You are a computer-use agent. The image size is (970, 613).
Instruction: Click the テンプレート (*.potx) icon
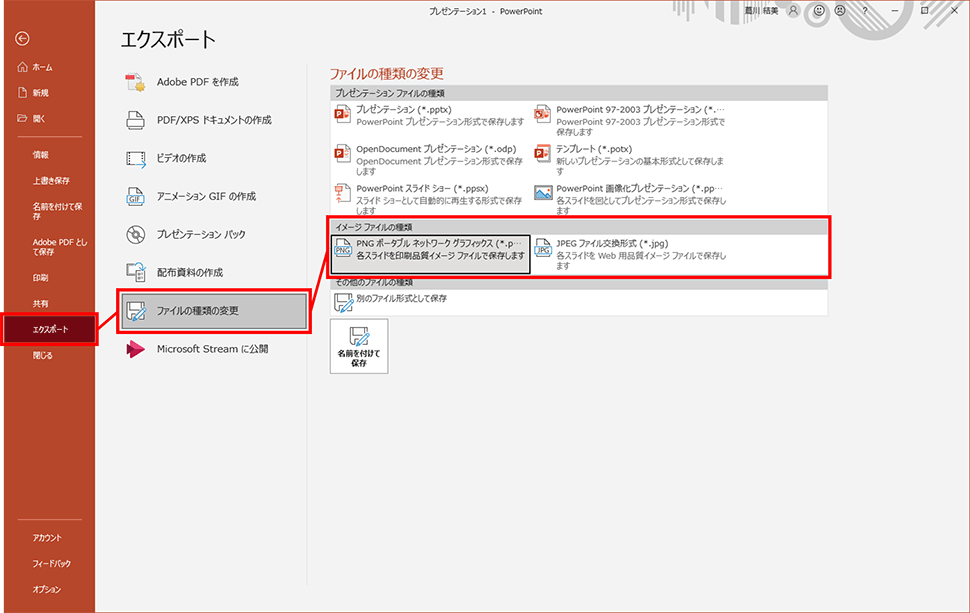pos(543,153)
